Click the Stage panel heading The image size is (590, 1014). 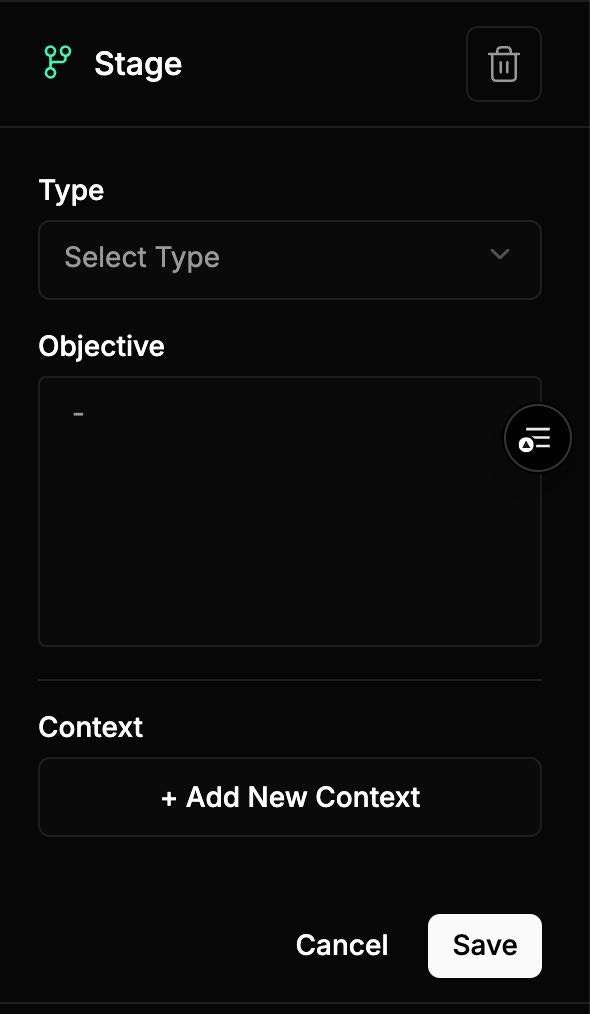click(138, 63)
